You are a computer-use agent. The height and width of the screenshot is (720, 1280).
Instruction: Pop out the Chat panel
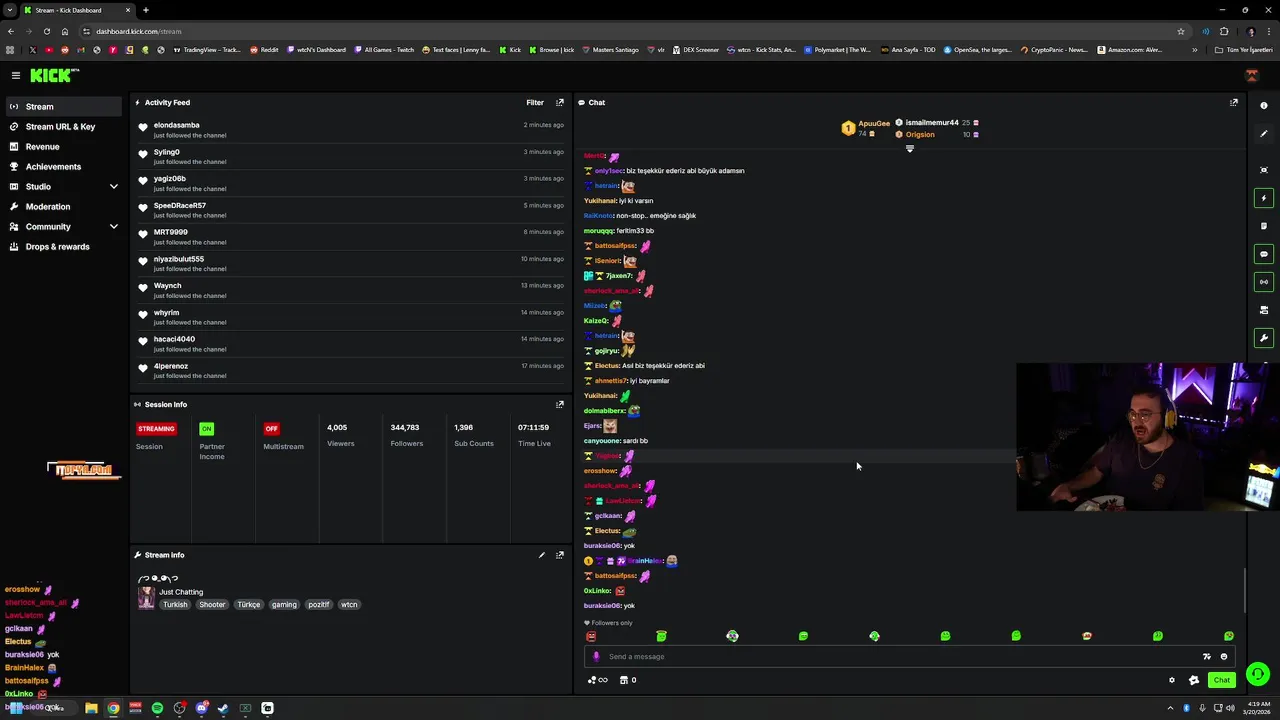(1234, 102)
